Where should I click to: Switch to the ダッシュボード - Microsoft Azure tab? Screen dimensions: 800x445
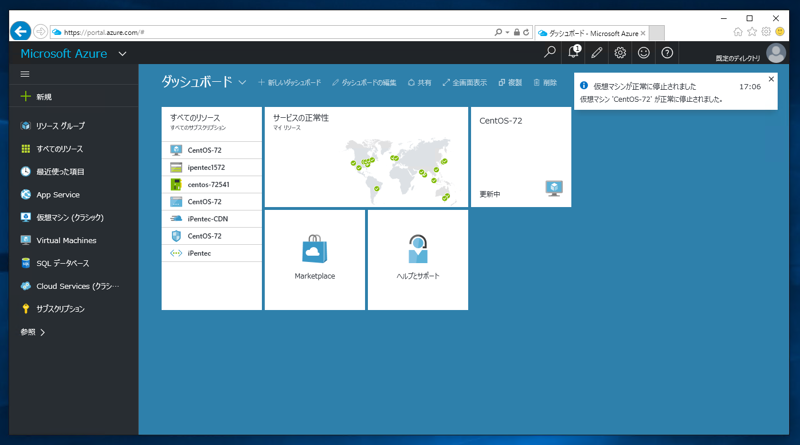[592, 33]
